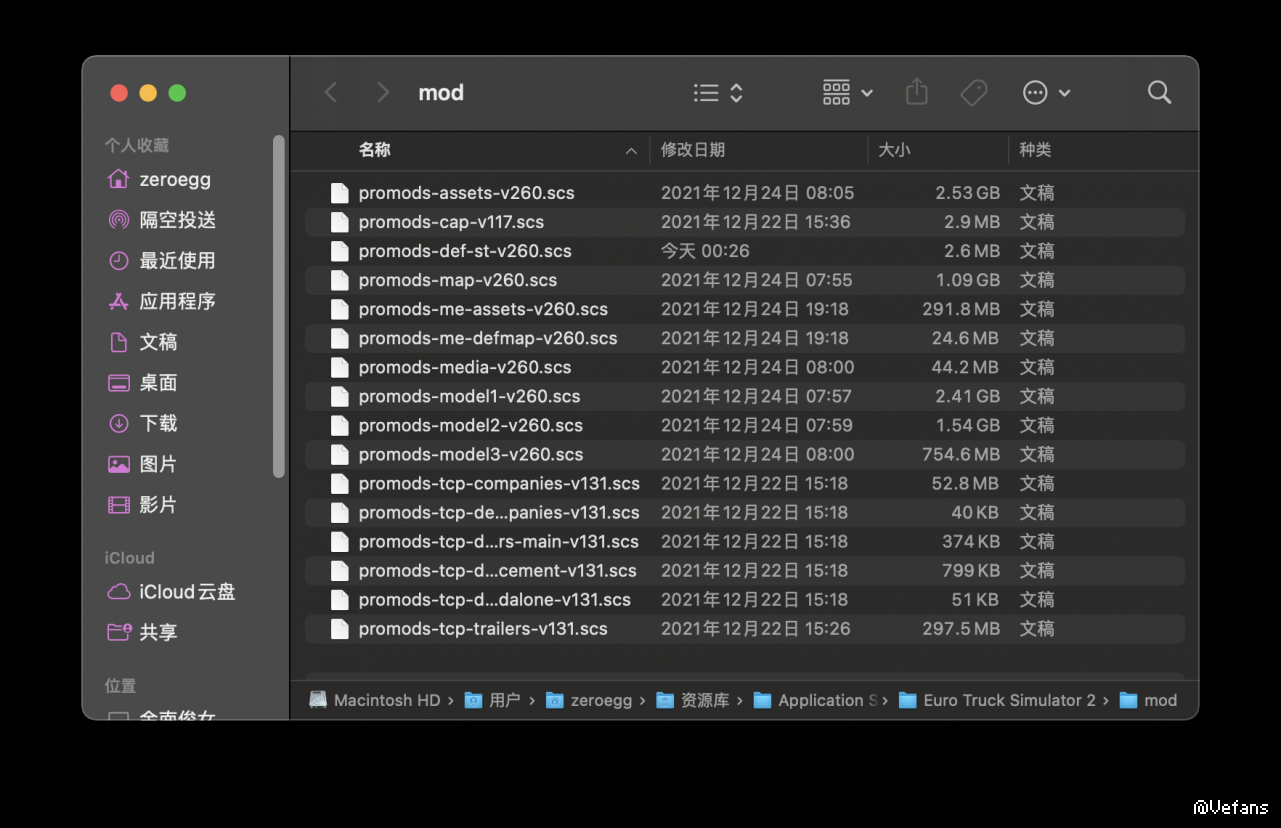Go back with the left chevron arrow
This screenshot has width=1281, height=828.
[x=331, y=93]
